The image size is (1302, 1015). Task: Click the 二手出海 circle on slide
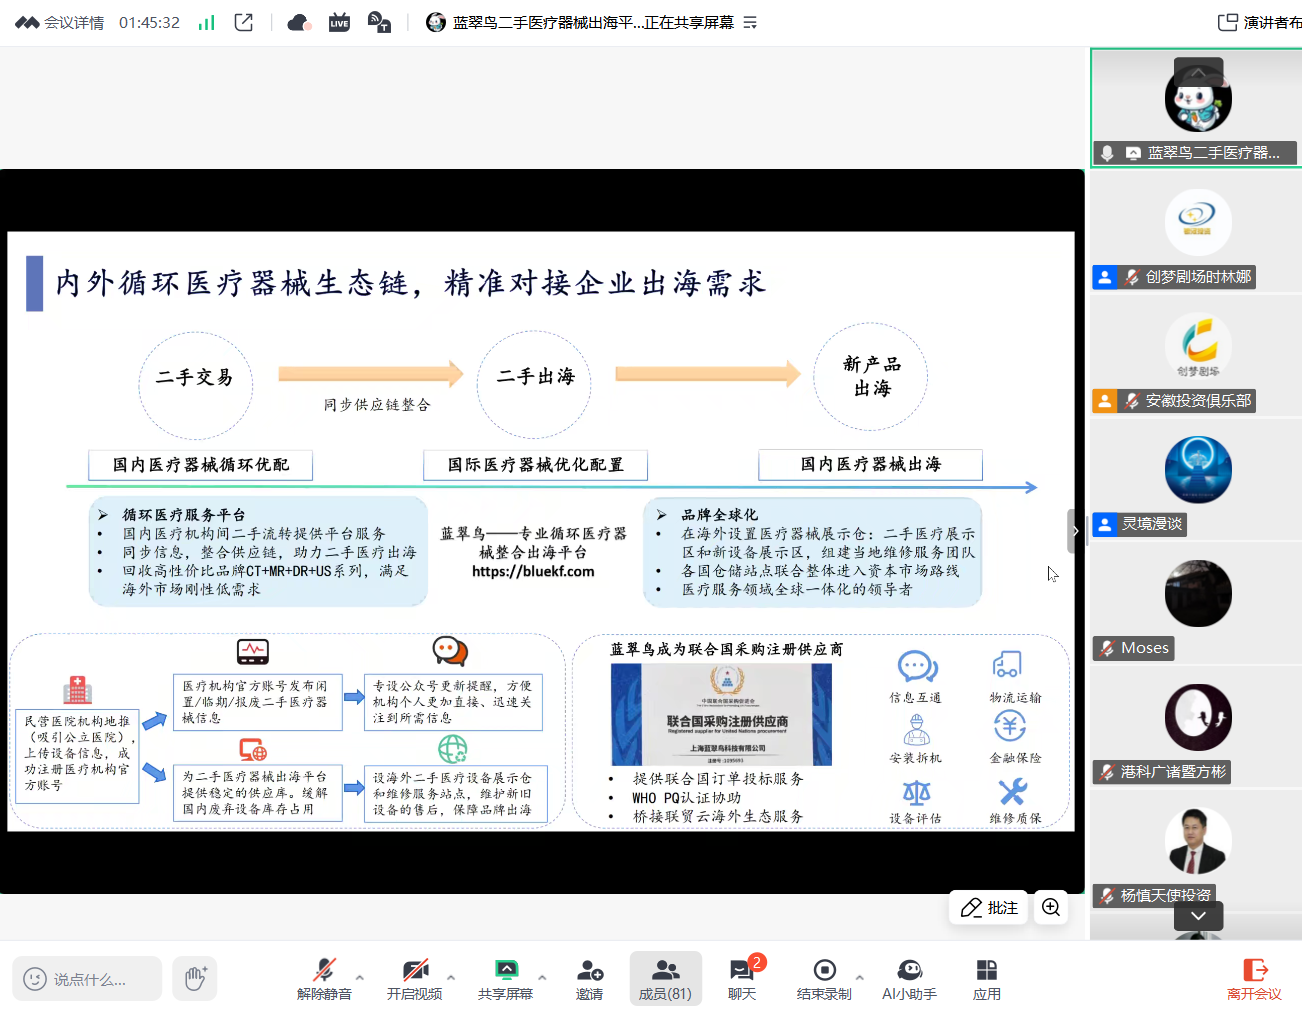pos(534,385)
